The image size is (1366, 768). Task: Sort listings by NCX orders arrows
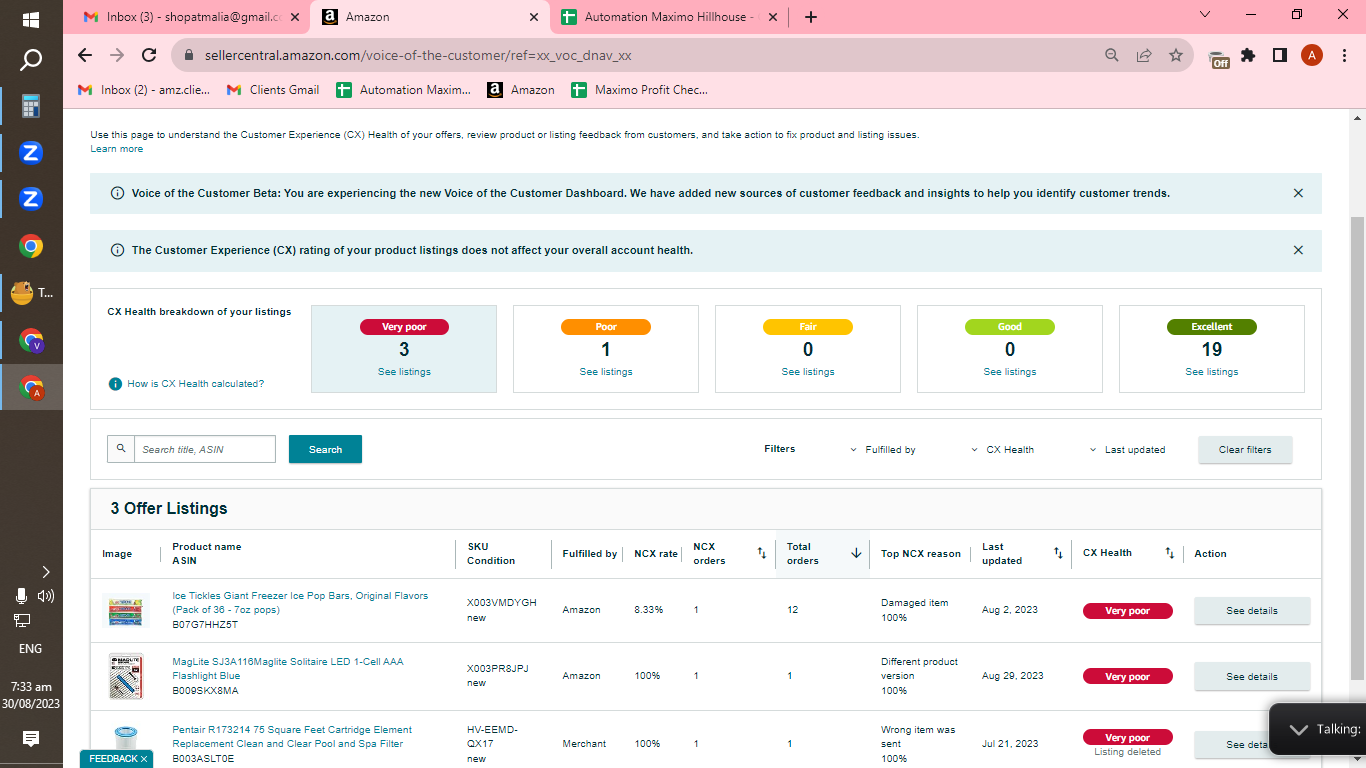[761, 553]
